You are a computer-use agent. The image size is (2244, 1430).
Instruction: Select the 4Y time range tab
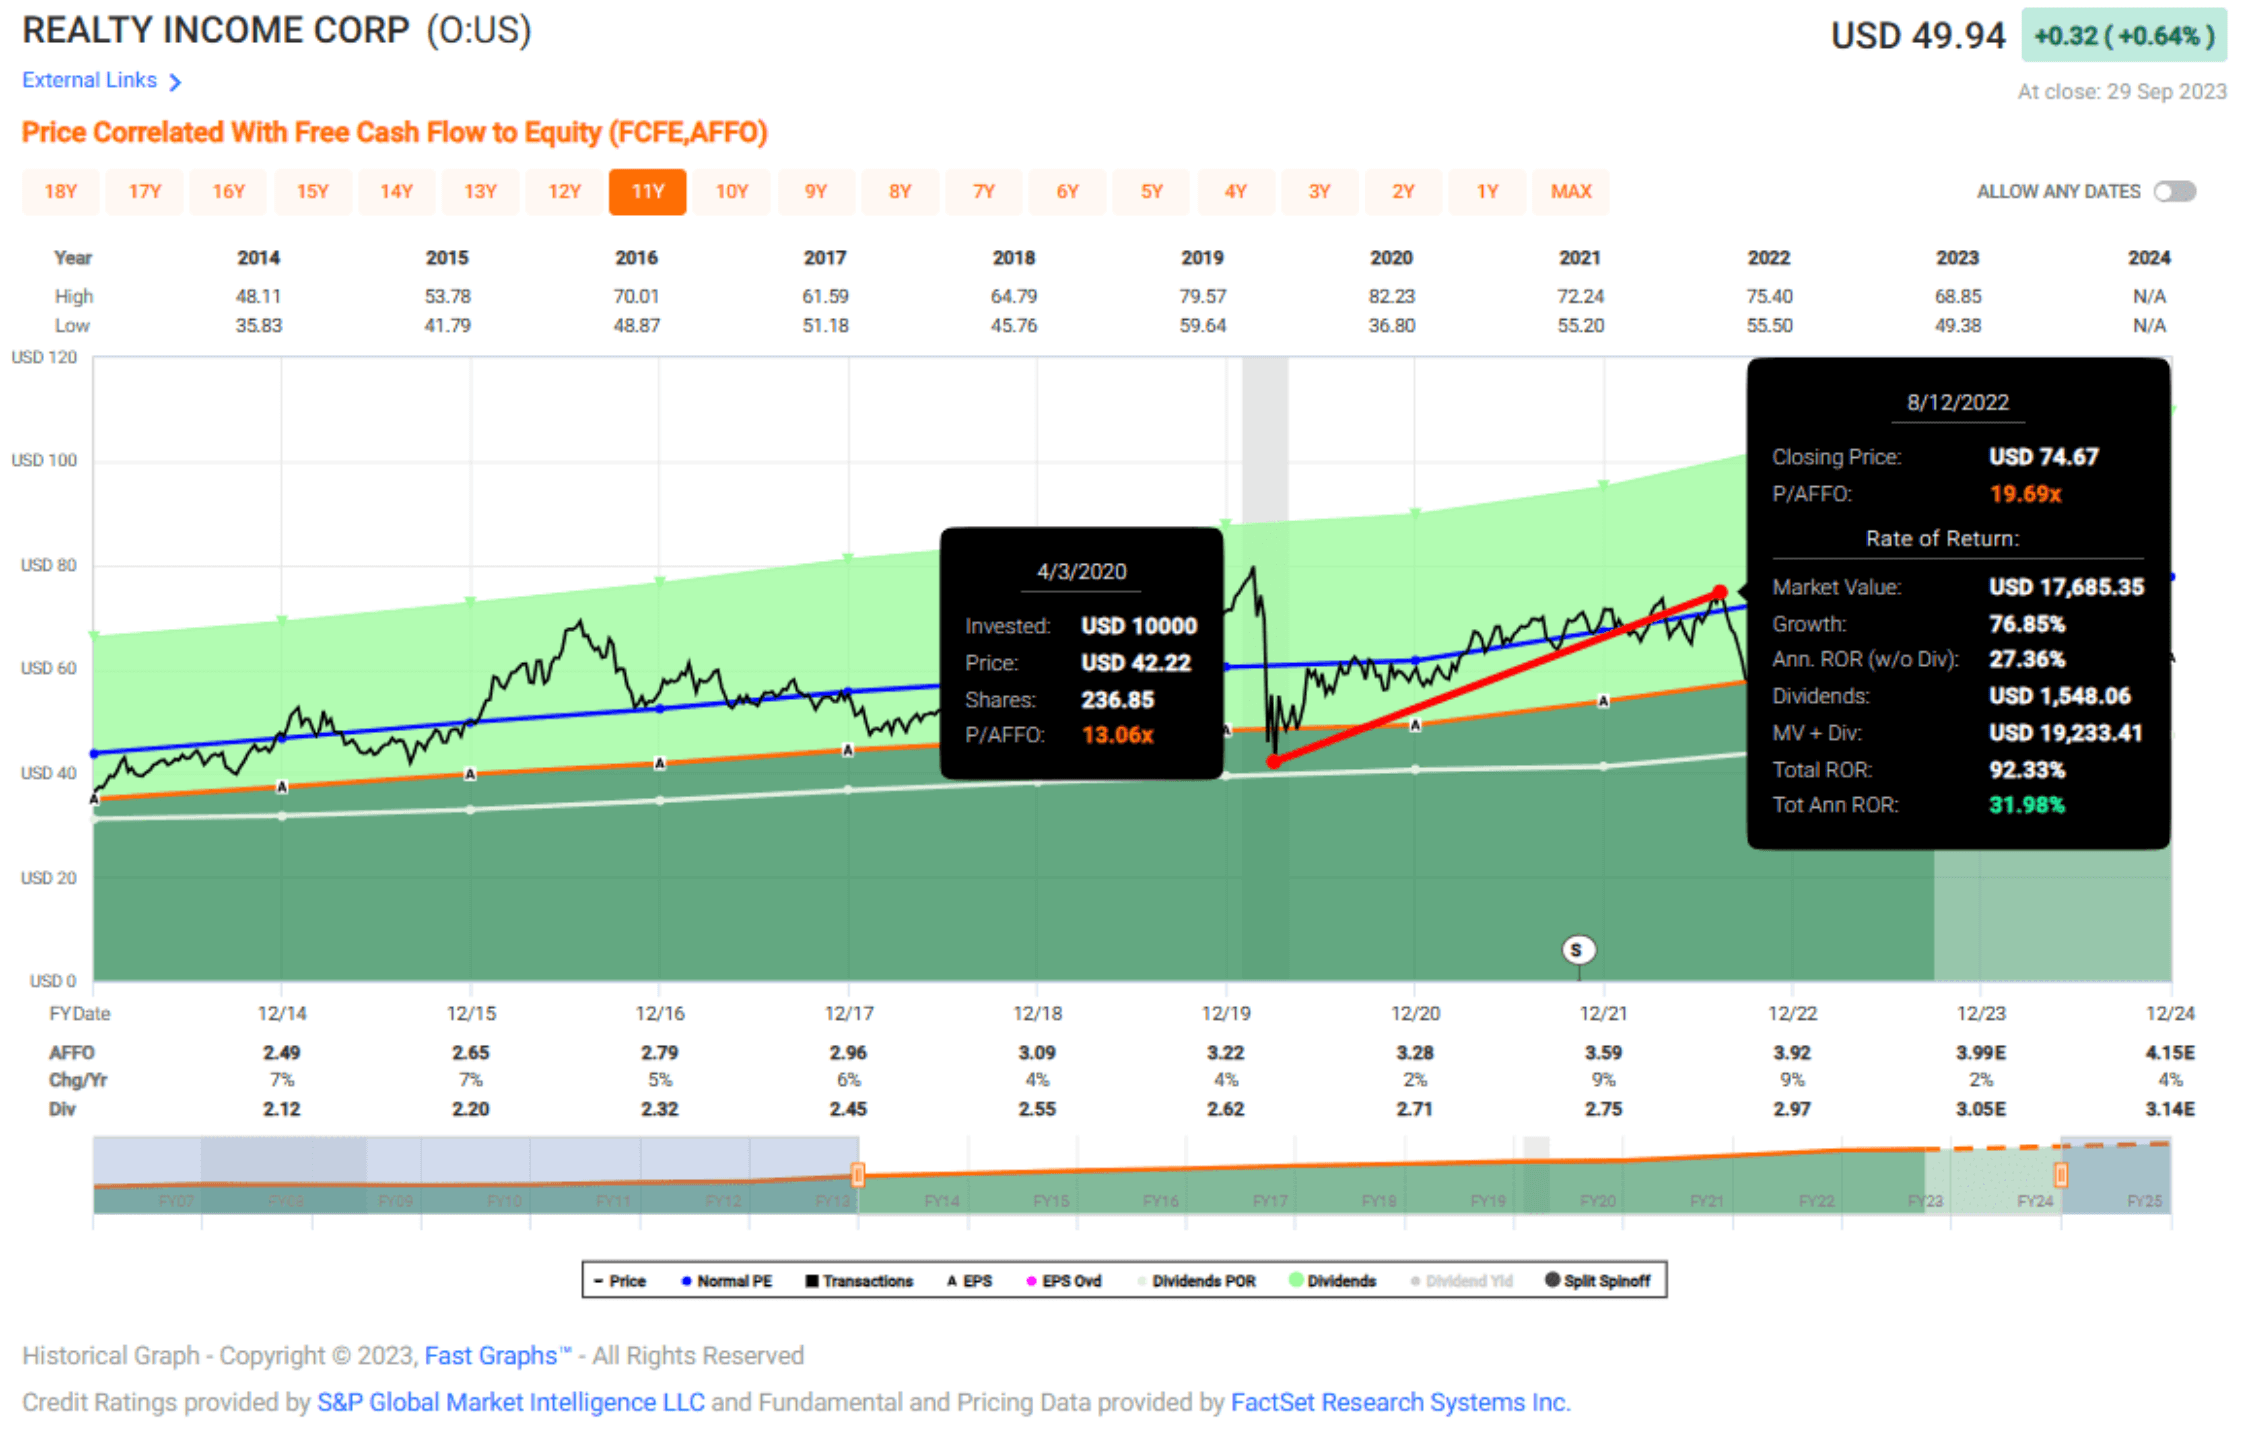point(1236,191)
